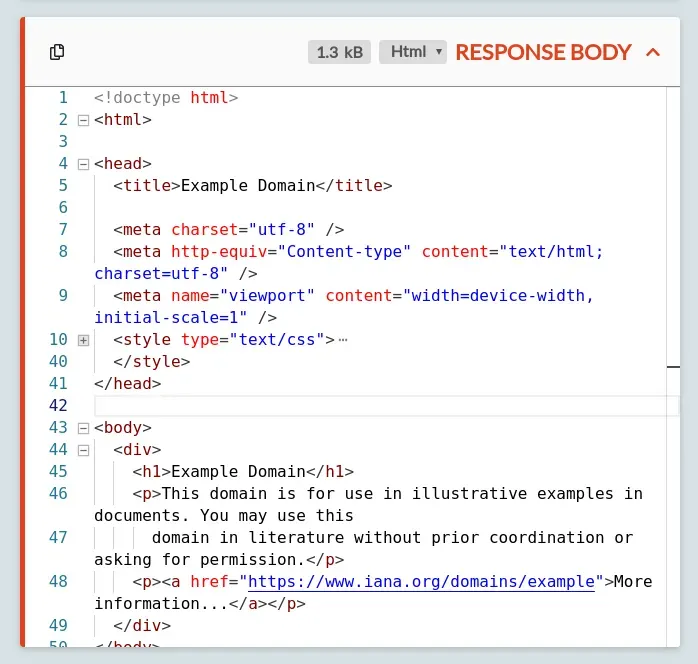Image resolution: width=698 pixels, height=664 pixels.
Task: Click the closing </style> tag
Action: point(152,362)
